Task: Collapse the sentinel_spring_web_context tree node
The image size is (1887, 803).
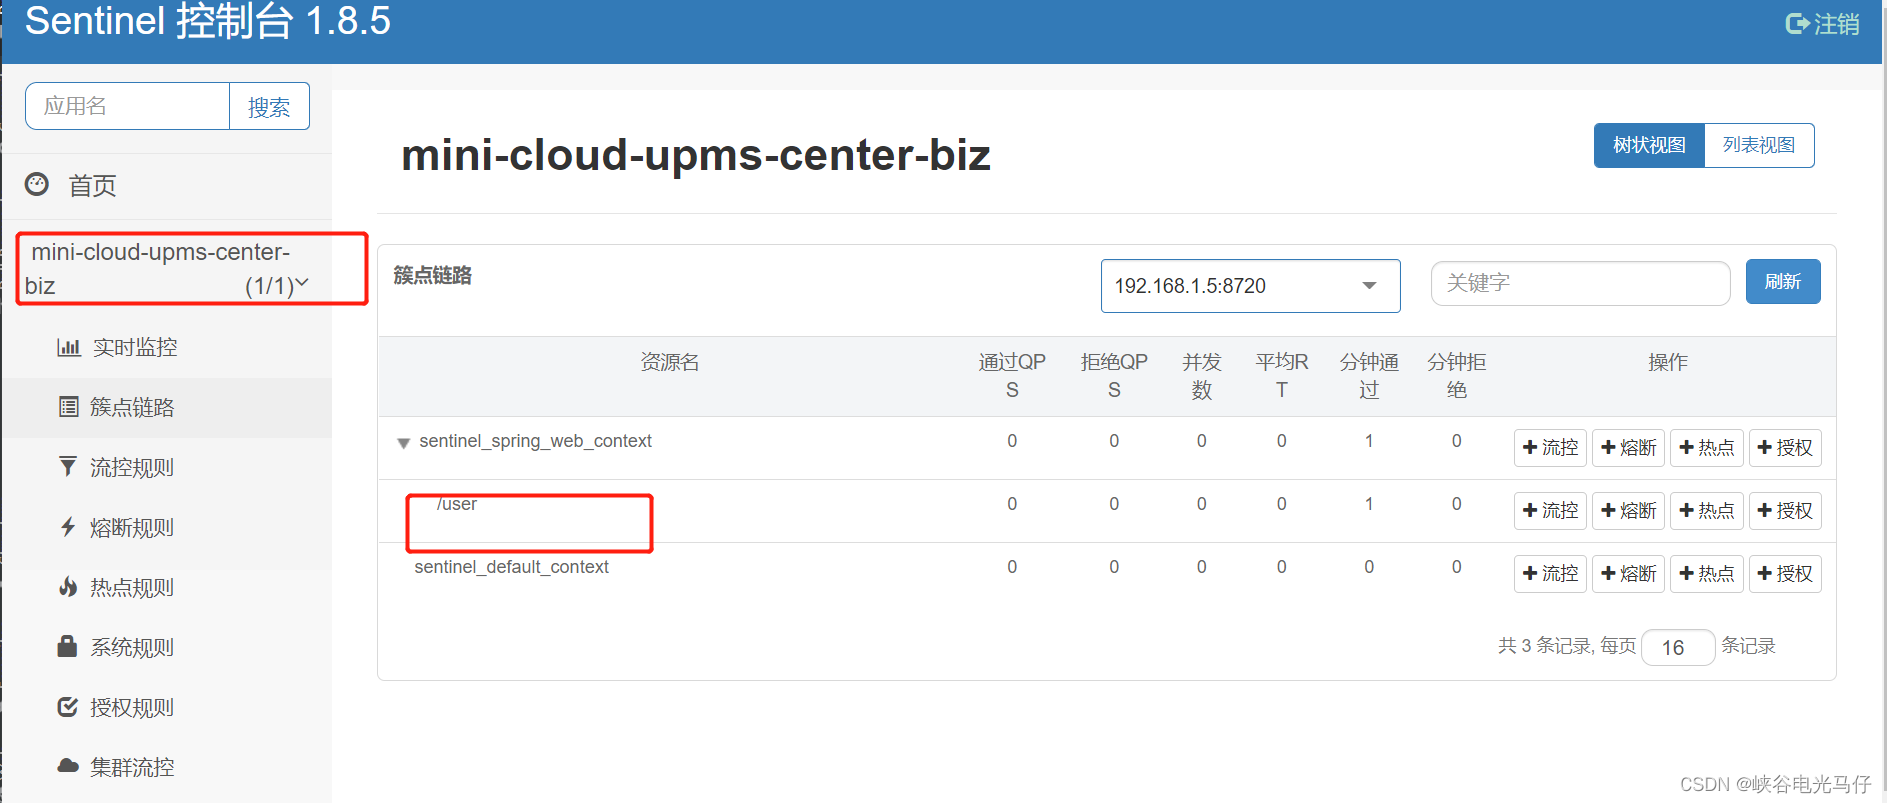Action: [x=403, y=443]
